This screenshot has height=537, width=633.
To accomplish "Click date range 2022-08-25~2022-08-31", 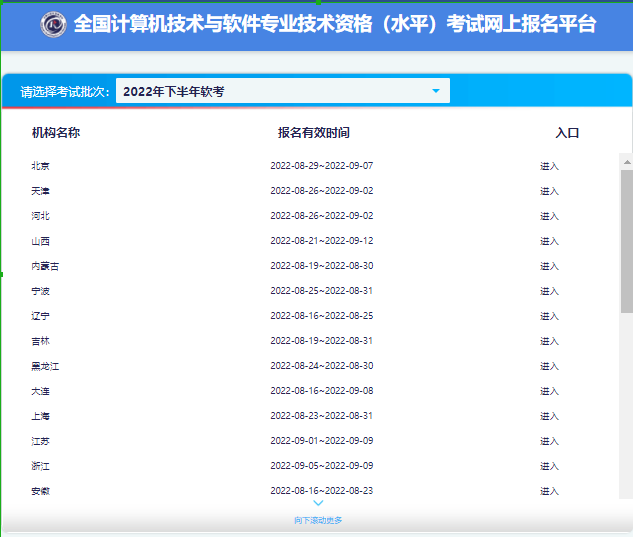I will (322, 291).
